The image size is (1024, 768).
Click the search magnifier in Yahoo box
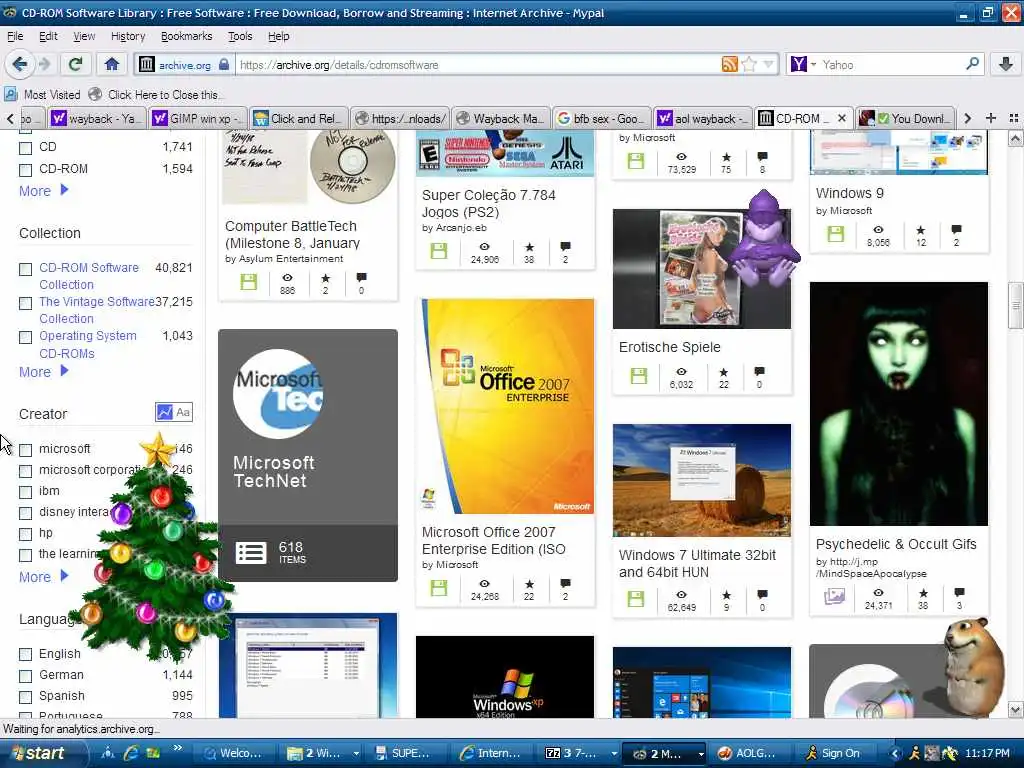tap(972, 64)
